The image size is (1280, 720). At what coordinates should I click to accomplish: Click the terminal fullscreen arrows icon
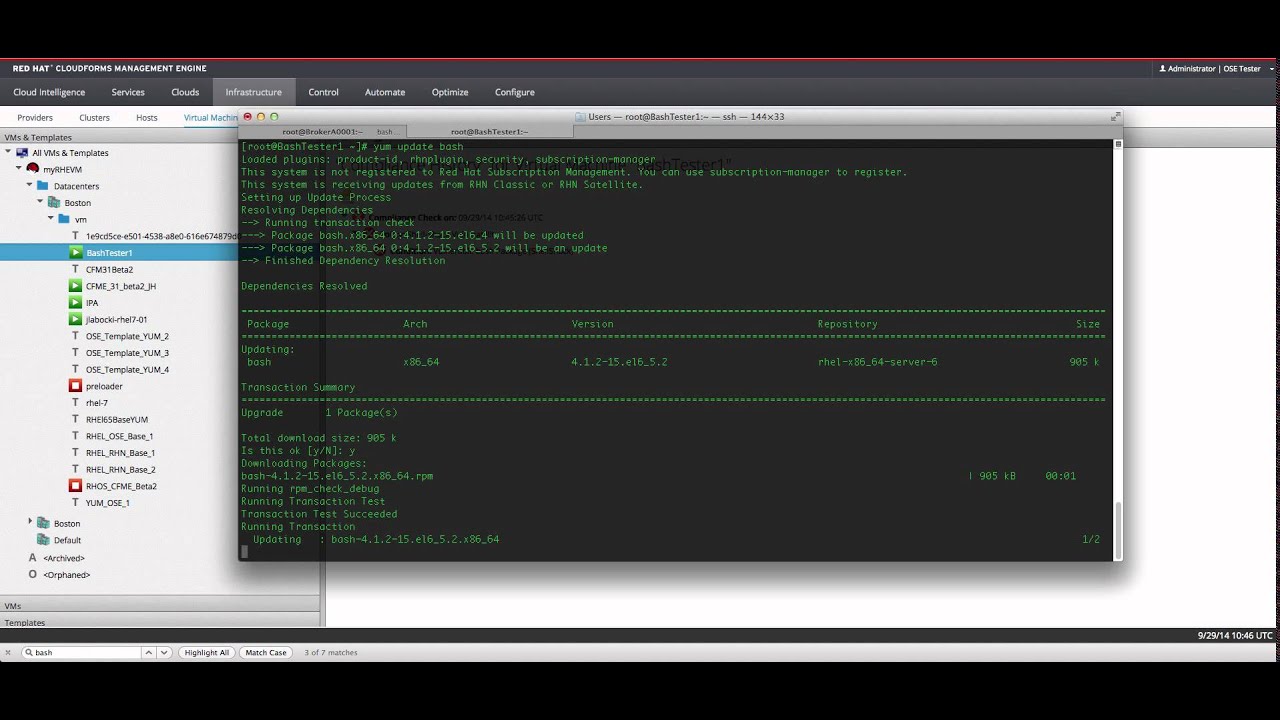tap(1115, 116)
